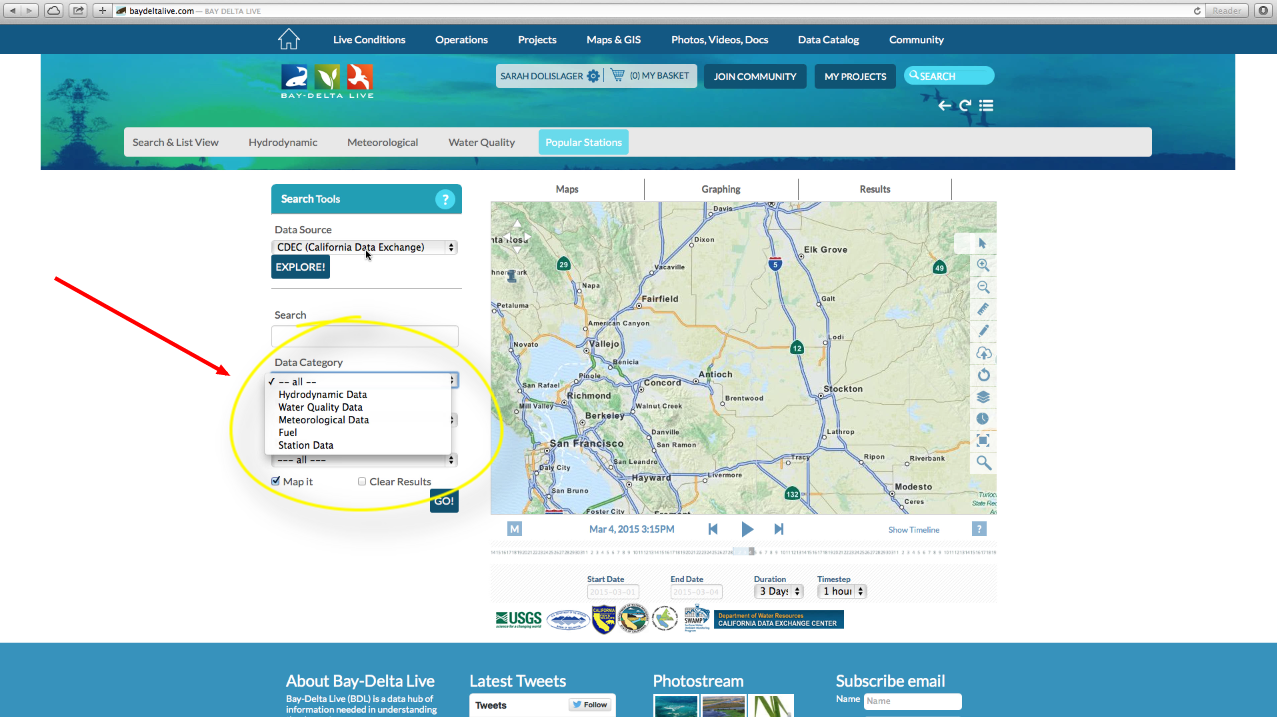Choose Station Data option
The image size is (1277, 717).
coord(358,445)
